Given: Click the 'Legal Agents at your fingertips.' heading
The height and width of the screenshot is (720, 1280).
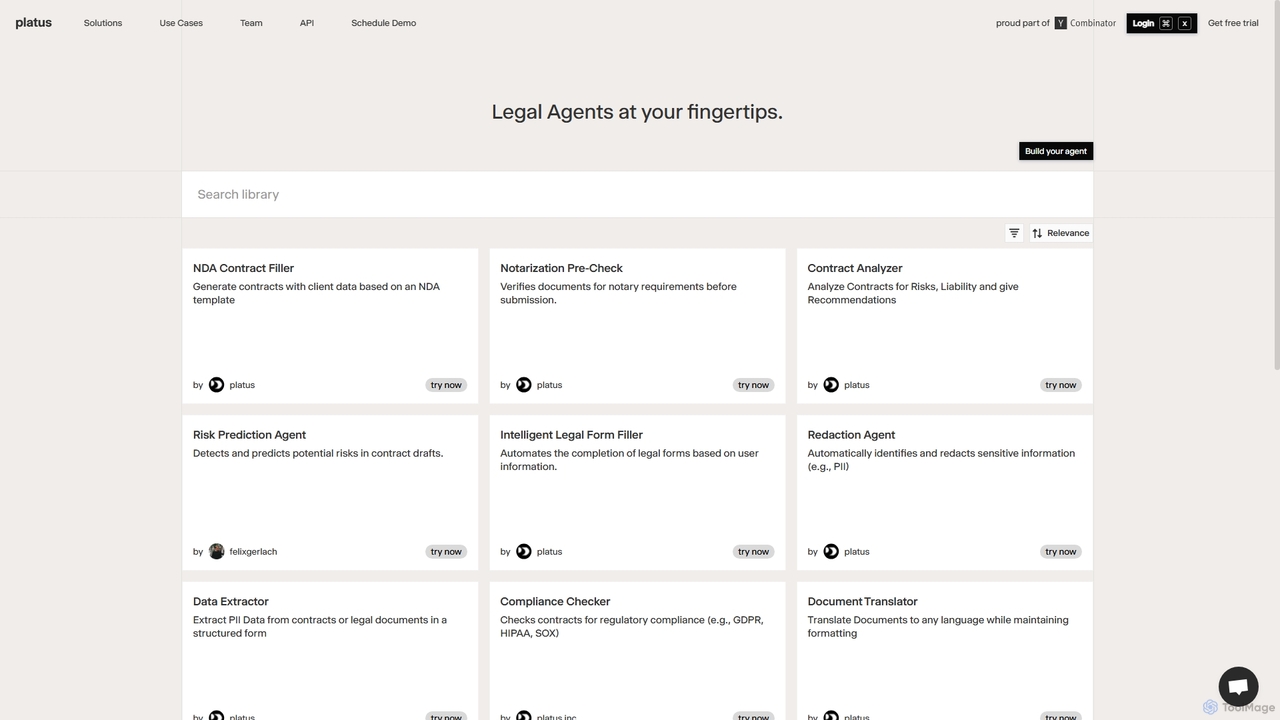Looking at the screenshot, I should point(637,112).
